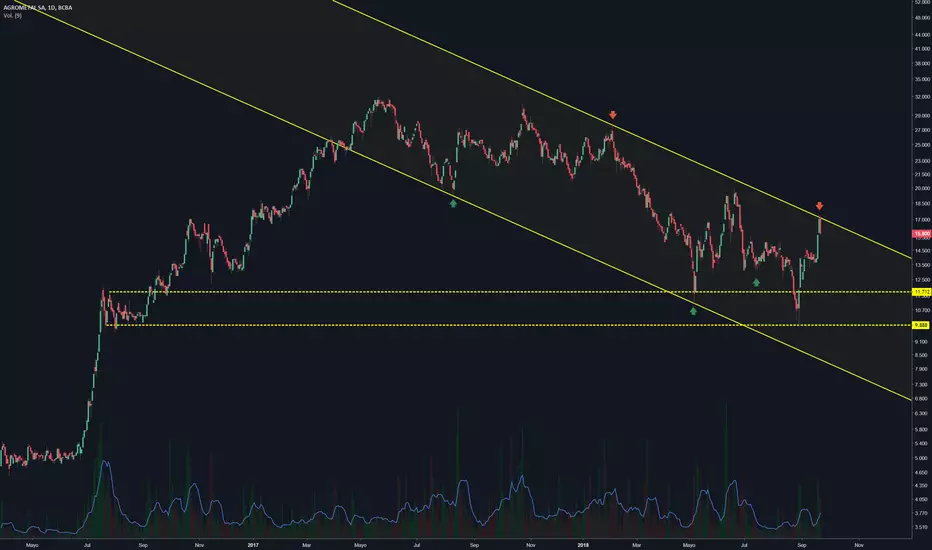Click the green up arrow between Jul and Sep 2017
932x550 pixels.
click(x=454, y=203)
